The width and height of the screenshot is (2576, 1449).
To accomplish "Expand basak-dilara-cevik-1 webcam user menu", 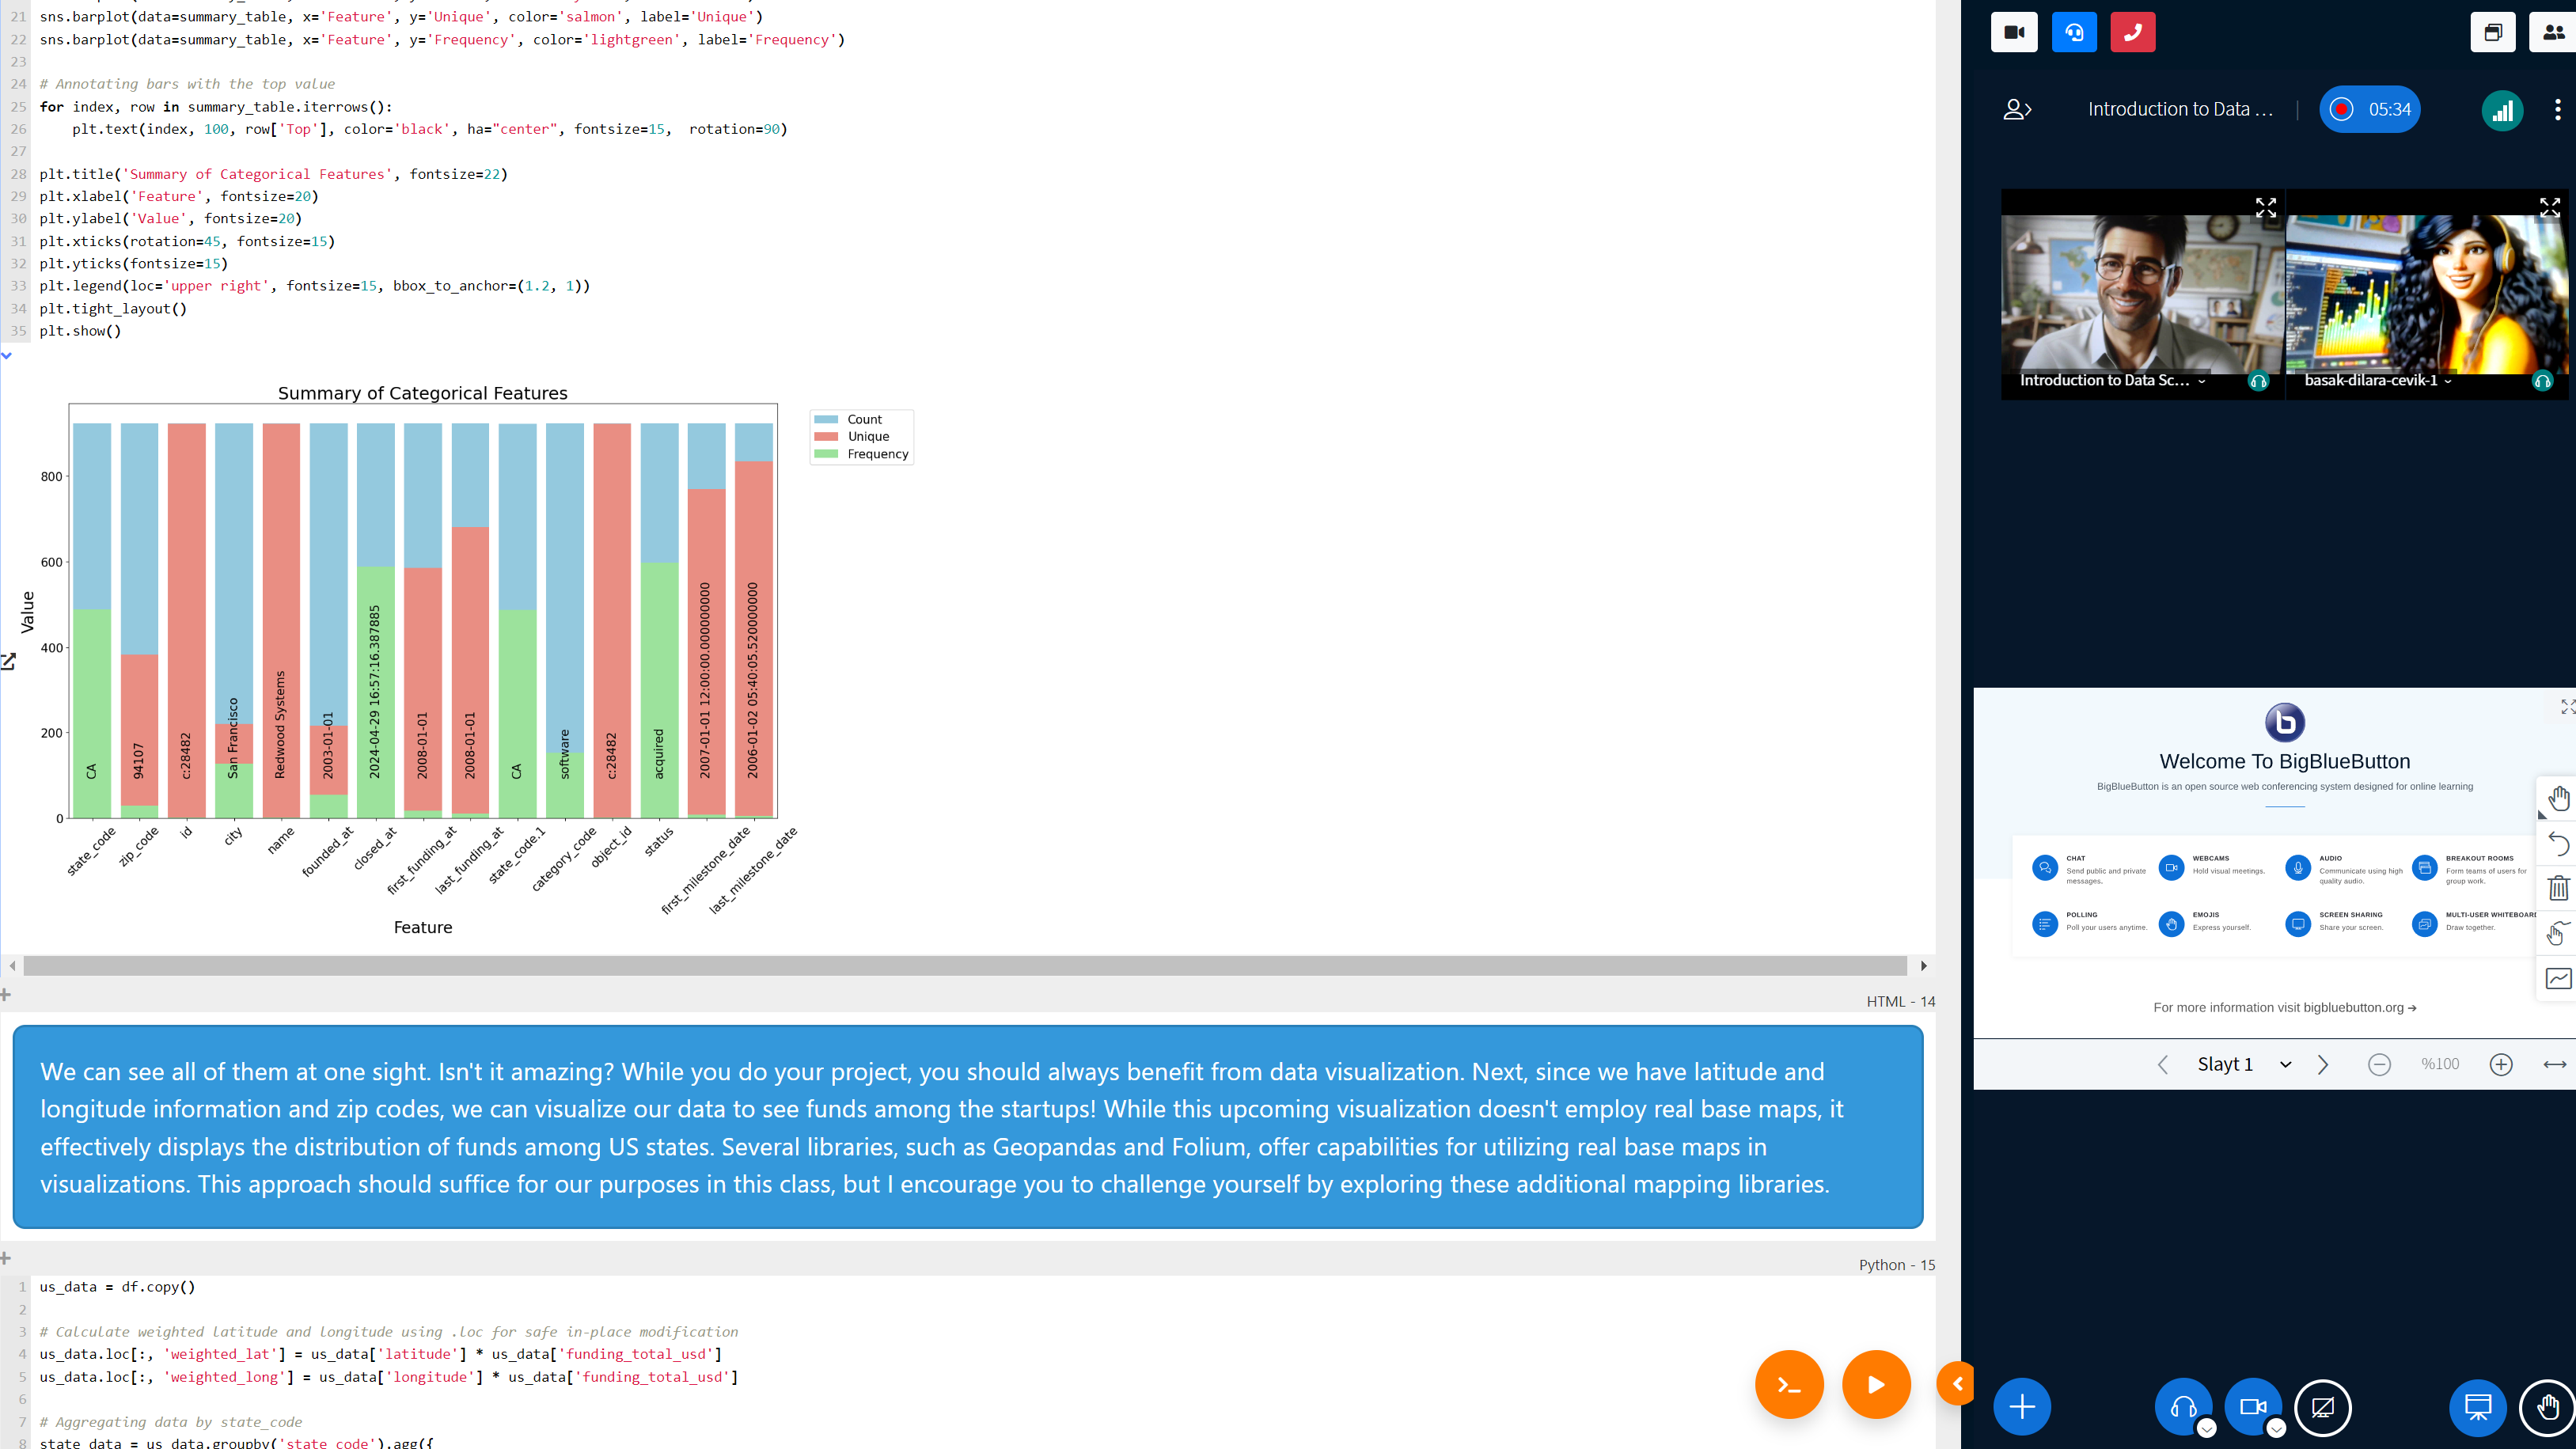I will [x=2447, y=381].
